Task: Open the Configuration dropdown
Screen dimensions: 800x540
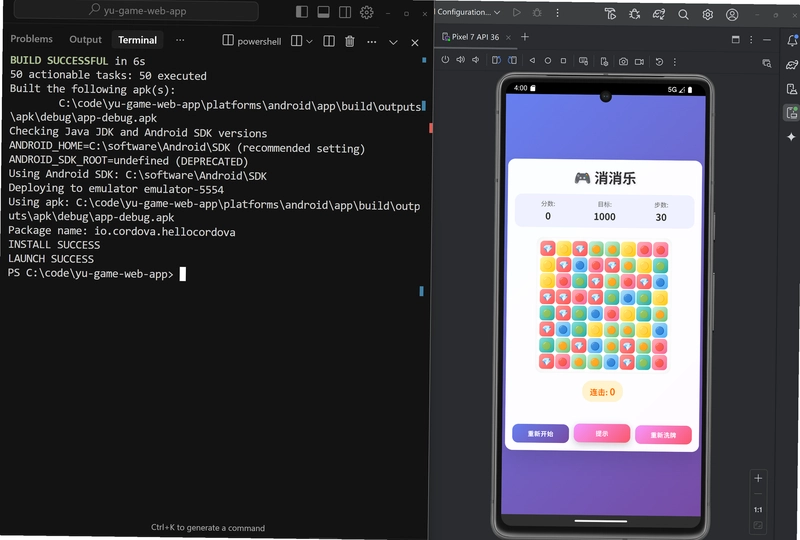Action: click(x=468, y=12)
